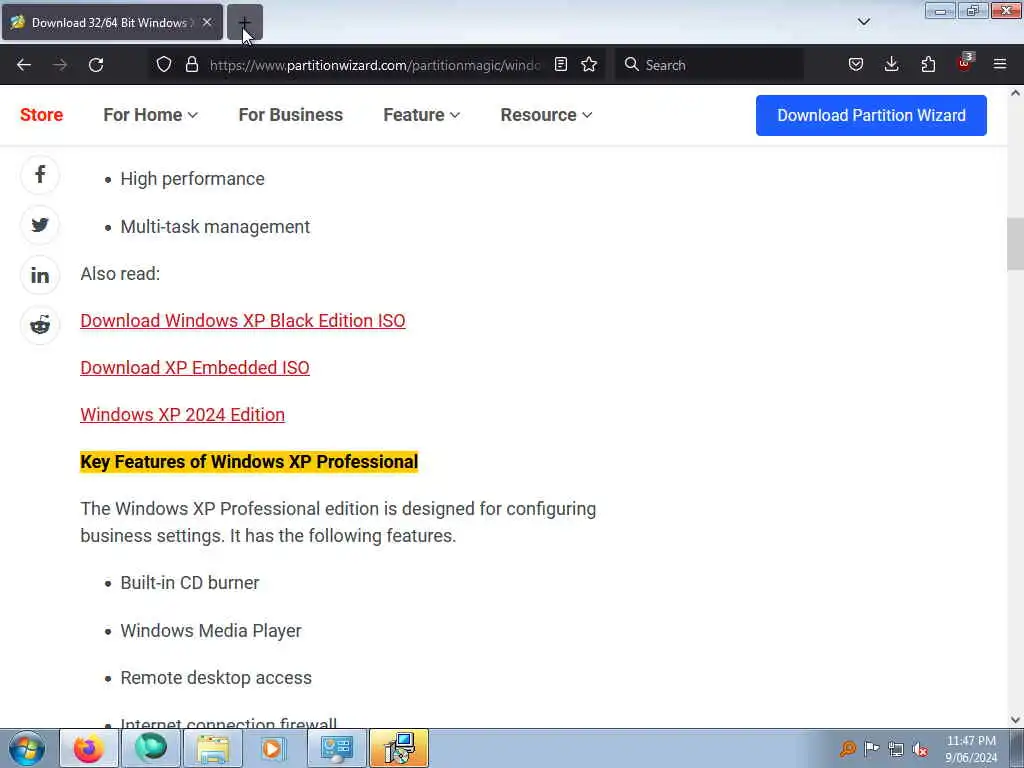Viewport: 1024px width, 768px height.
Task: Click the Also read: label
Action: [120, 274]
